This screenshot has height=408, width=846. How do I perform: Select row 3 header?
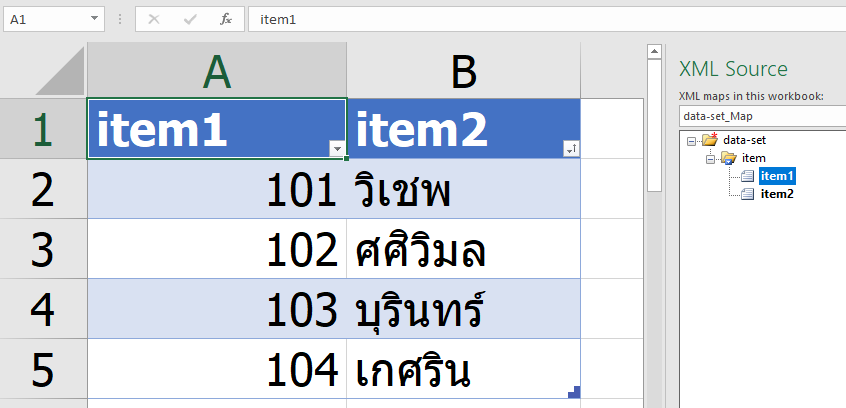[x=42, y=249]
